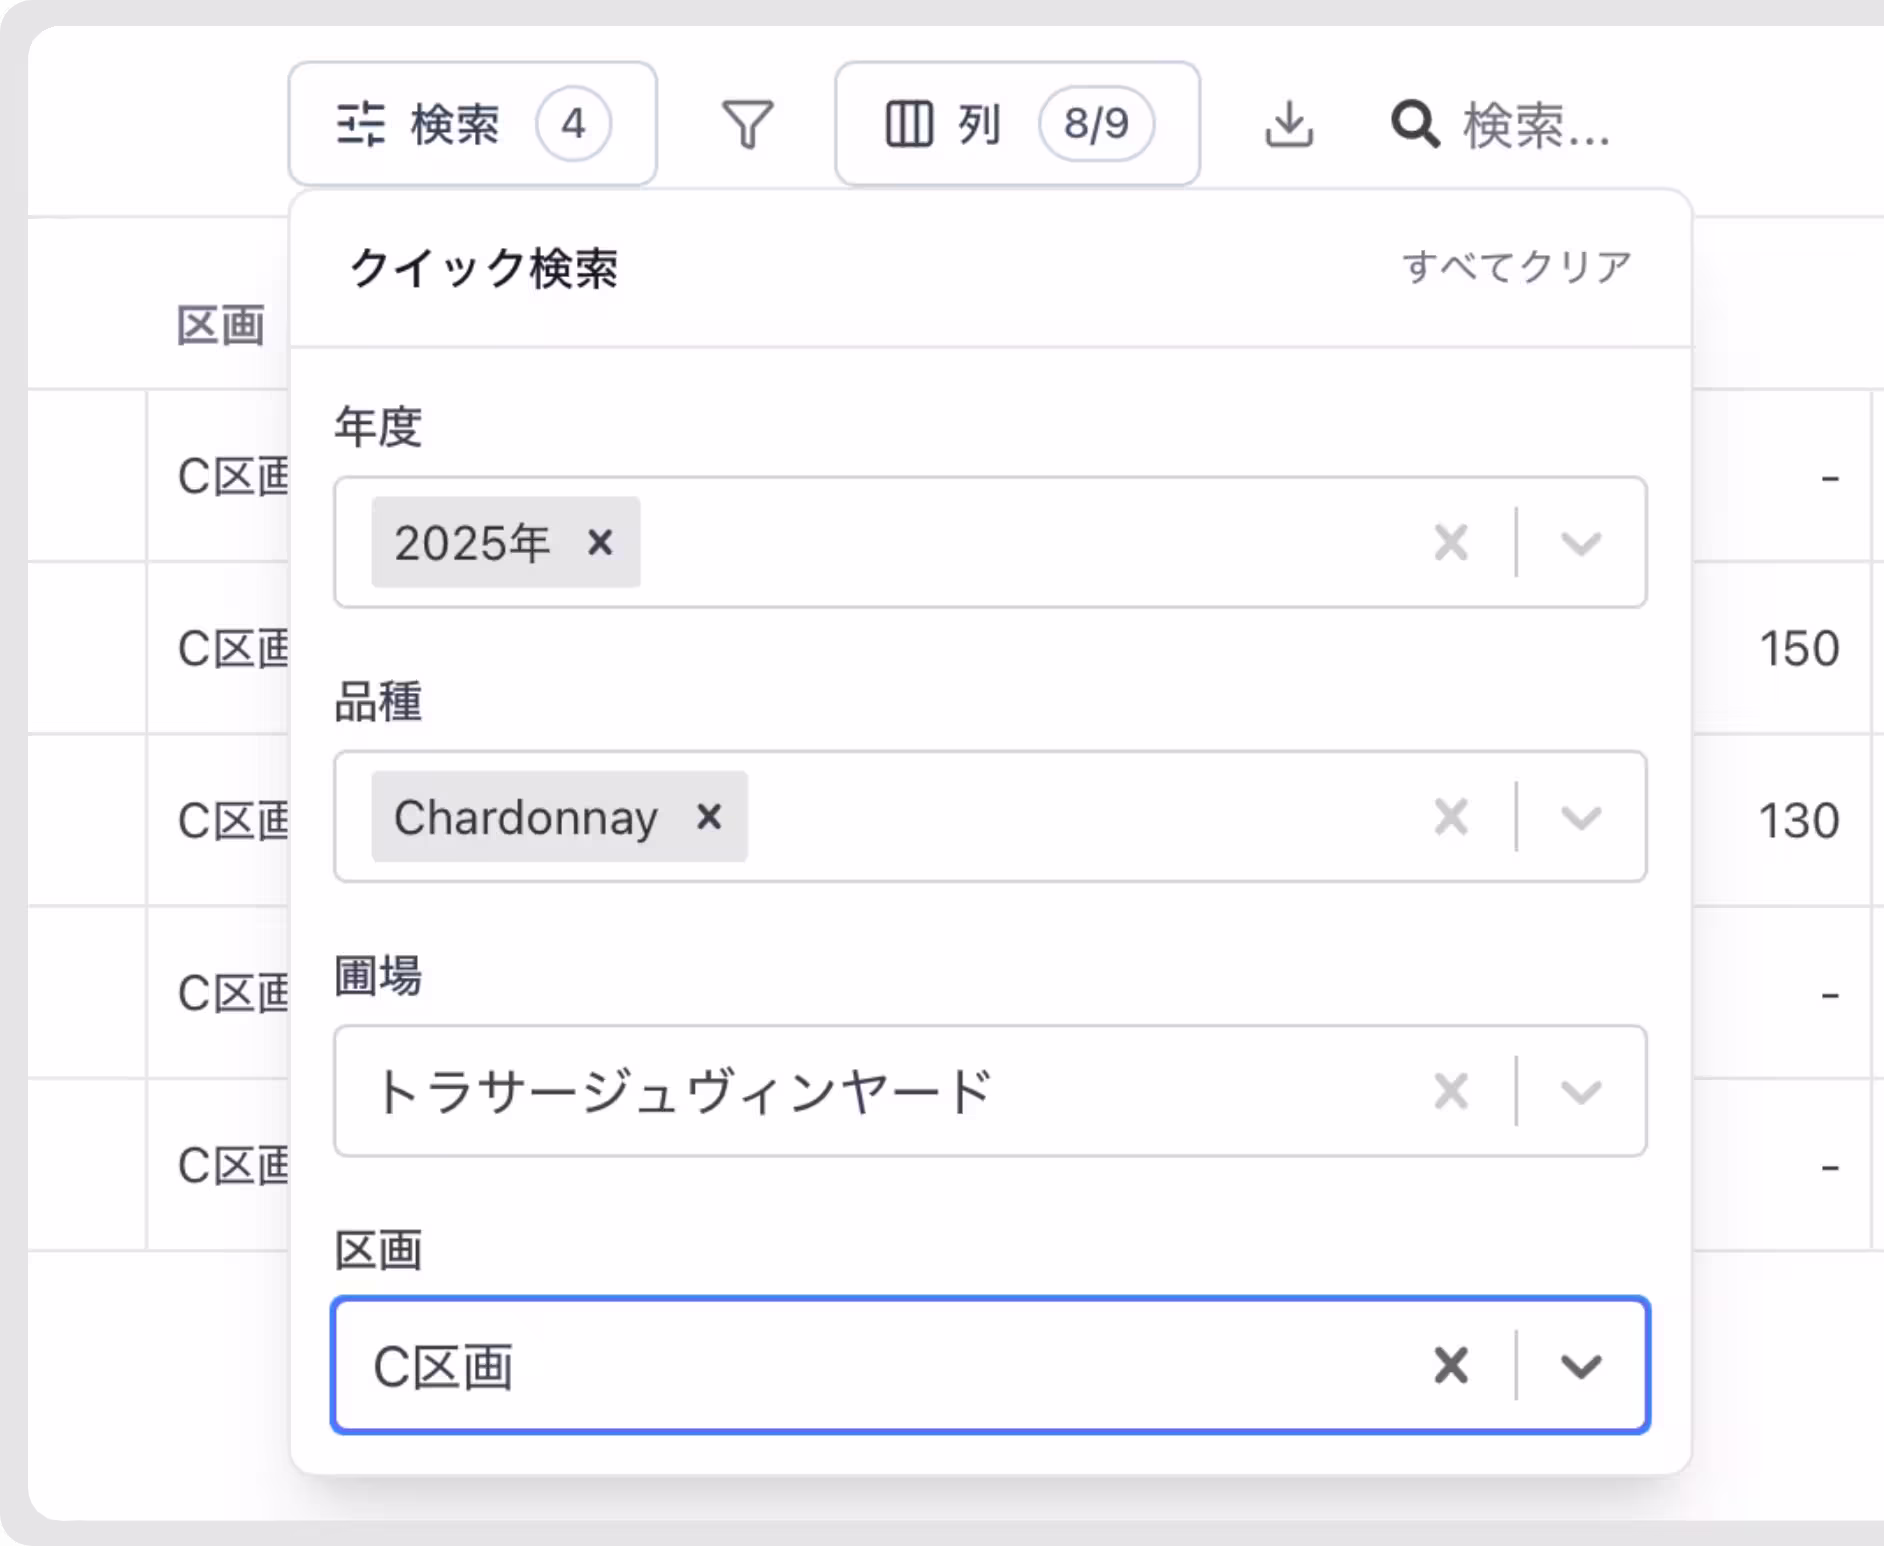
Task: Expand the 年度 dropdown options
Action: click(x=1578, y=542)
